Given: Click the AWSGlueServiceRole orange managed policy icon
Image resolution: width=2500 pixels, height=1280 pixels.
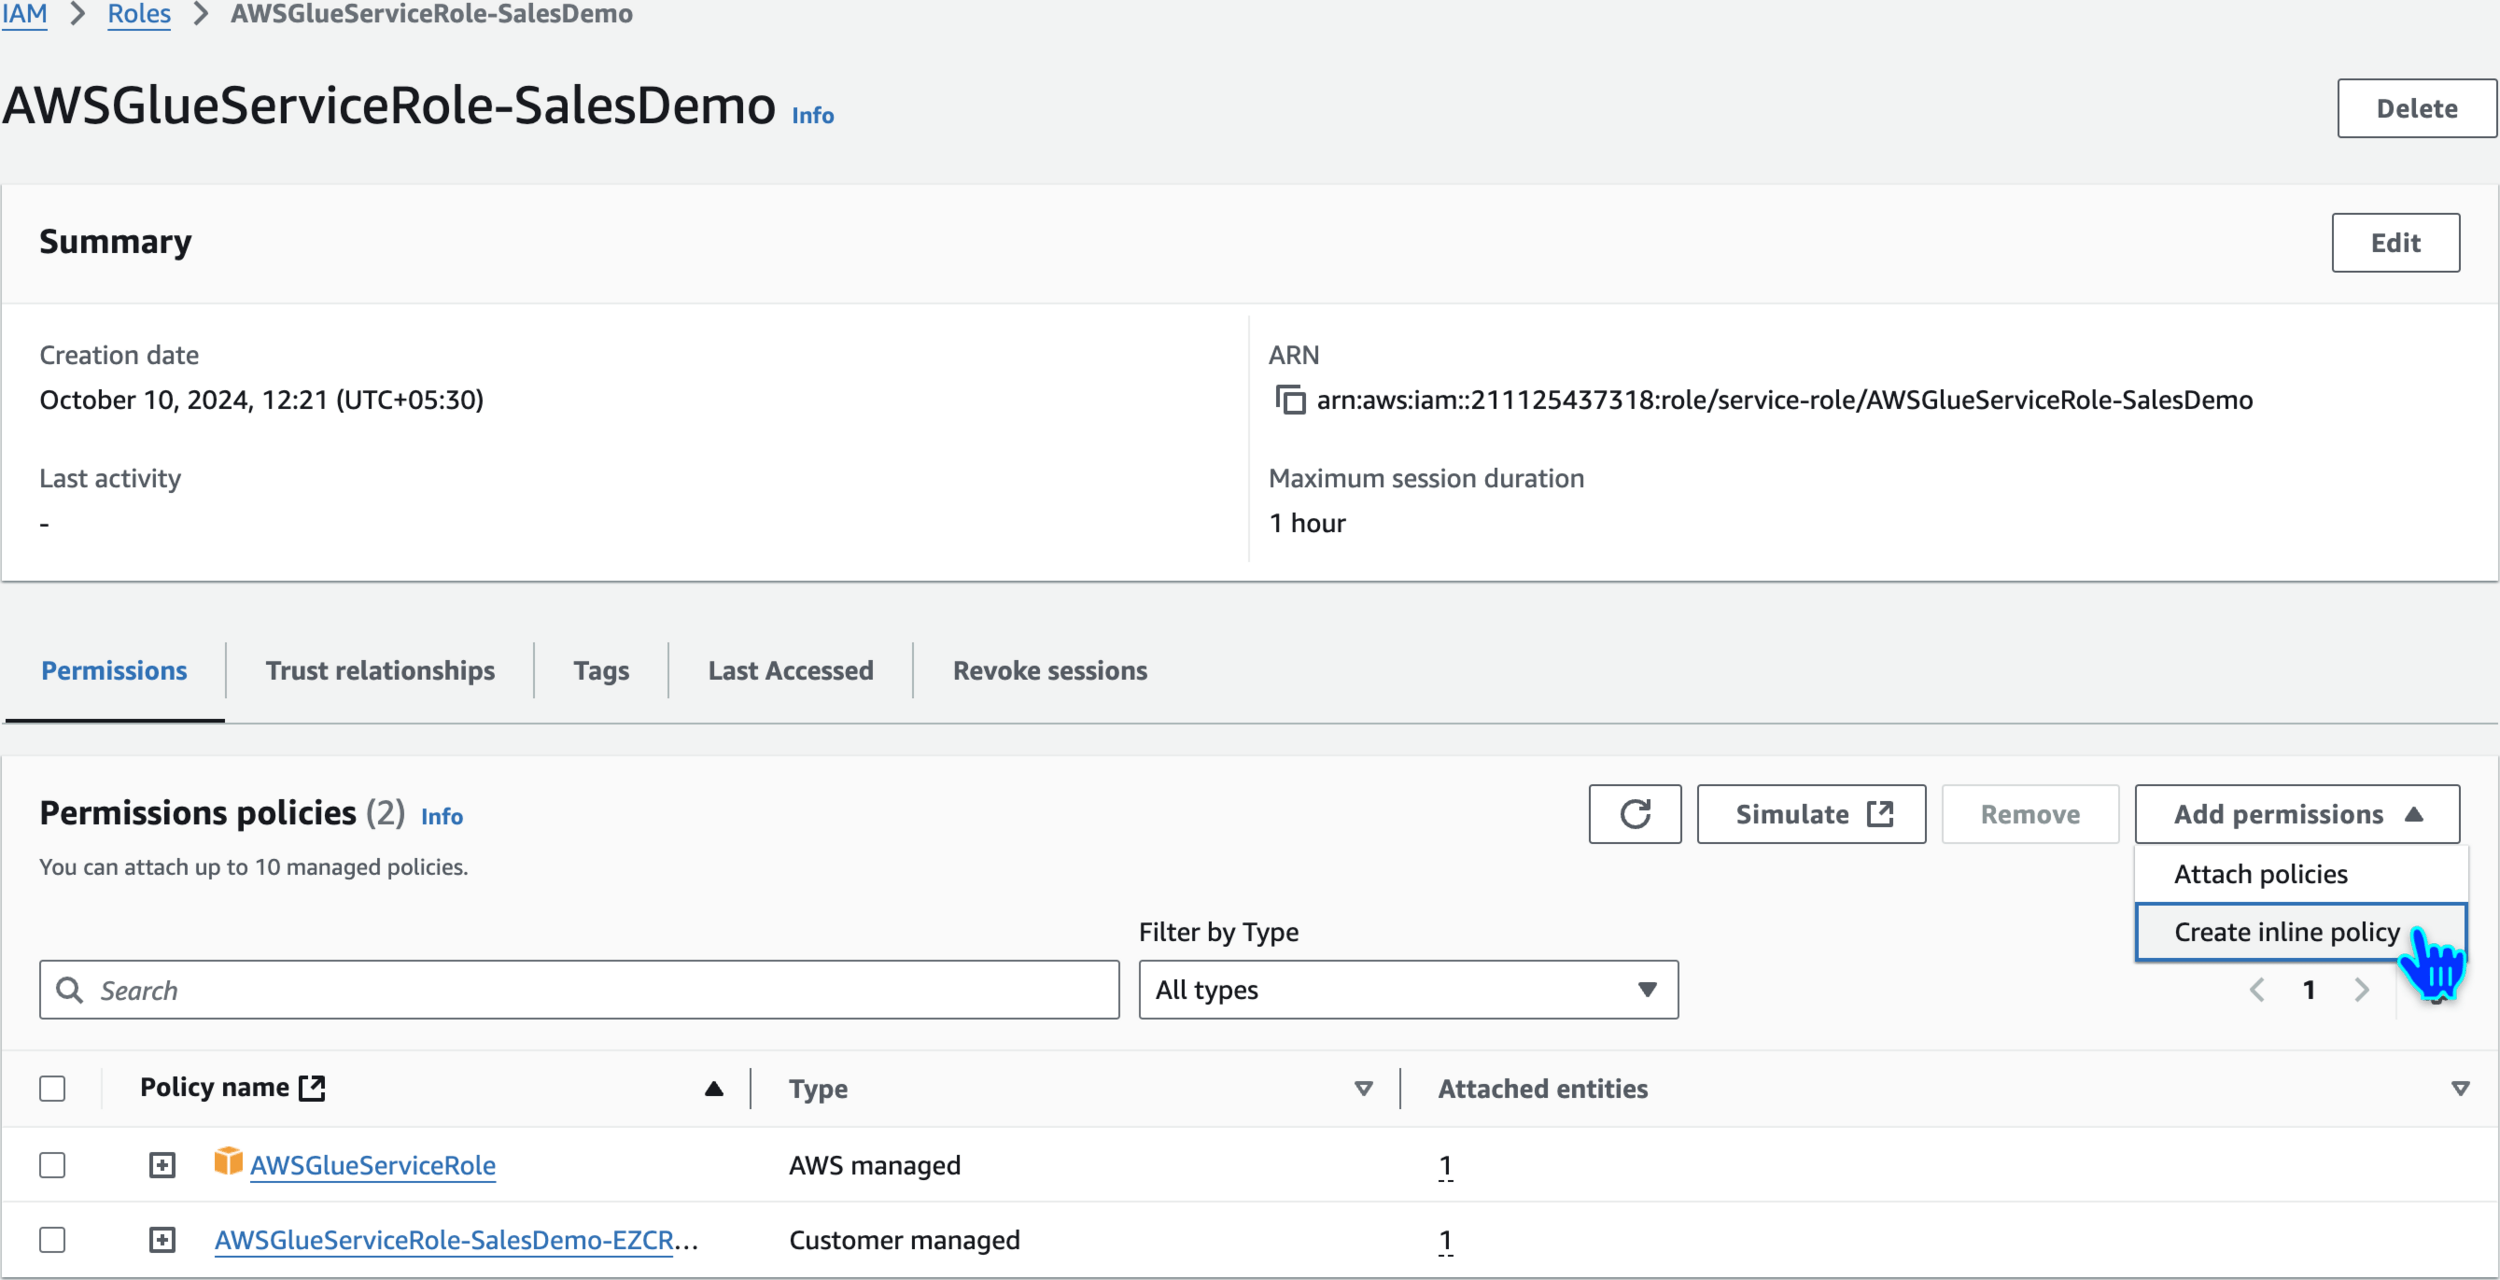Looking at the screenshot, I should point(228,1162).
